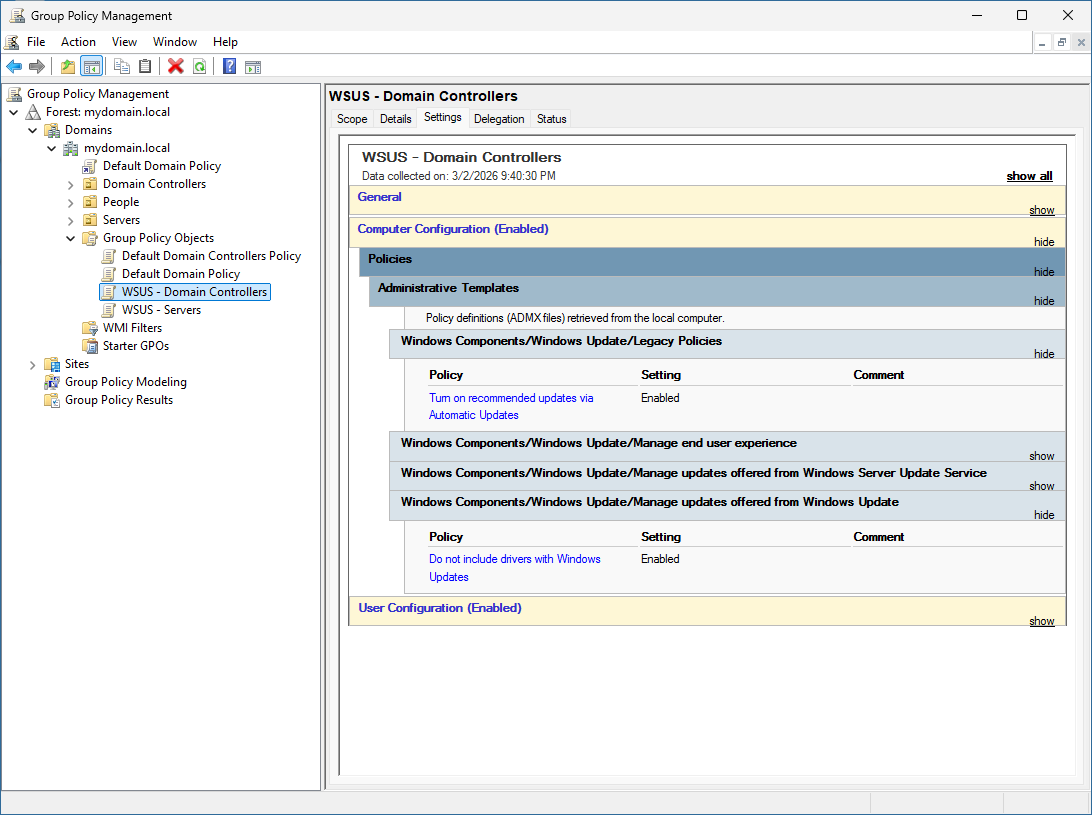Click the Starter GPOs folder icon
This screenshot has height=815, width=1092.
tap(90, 346)
